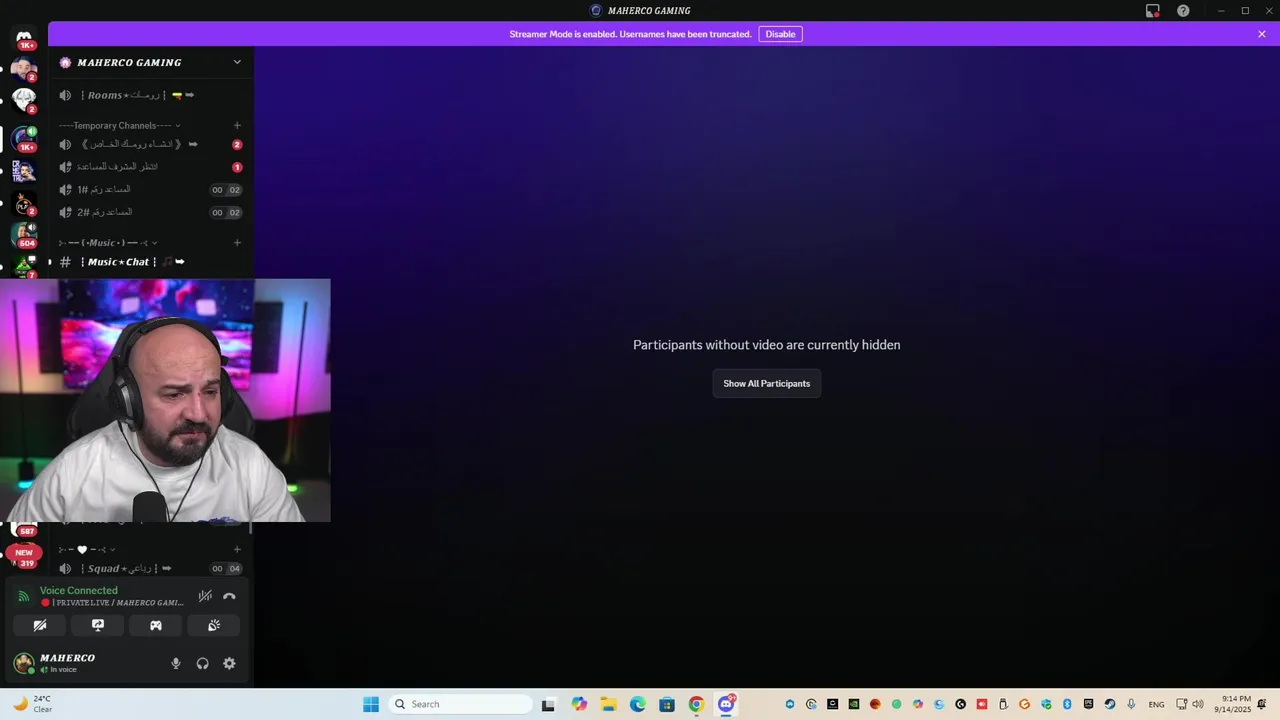
Task: Join helper voice channel number 2#
Action: pos(151,212)
